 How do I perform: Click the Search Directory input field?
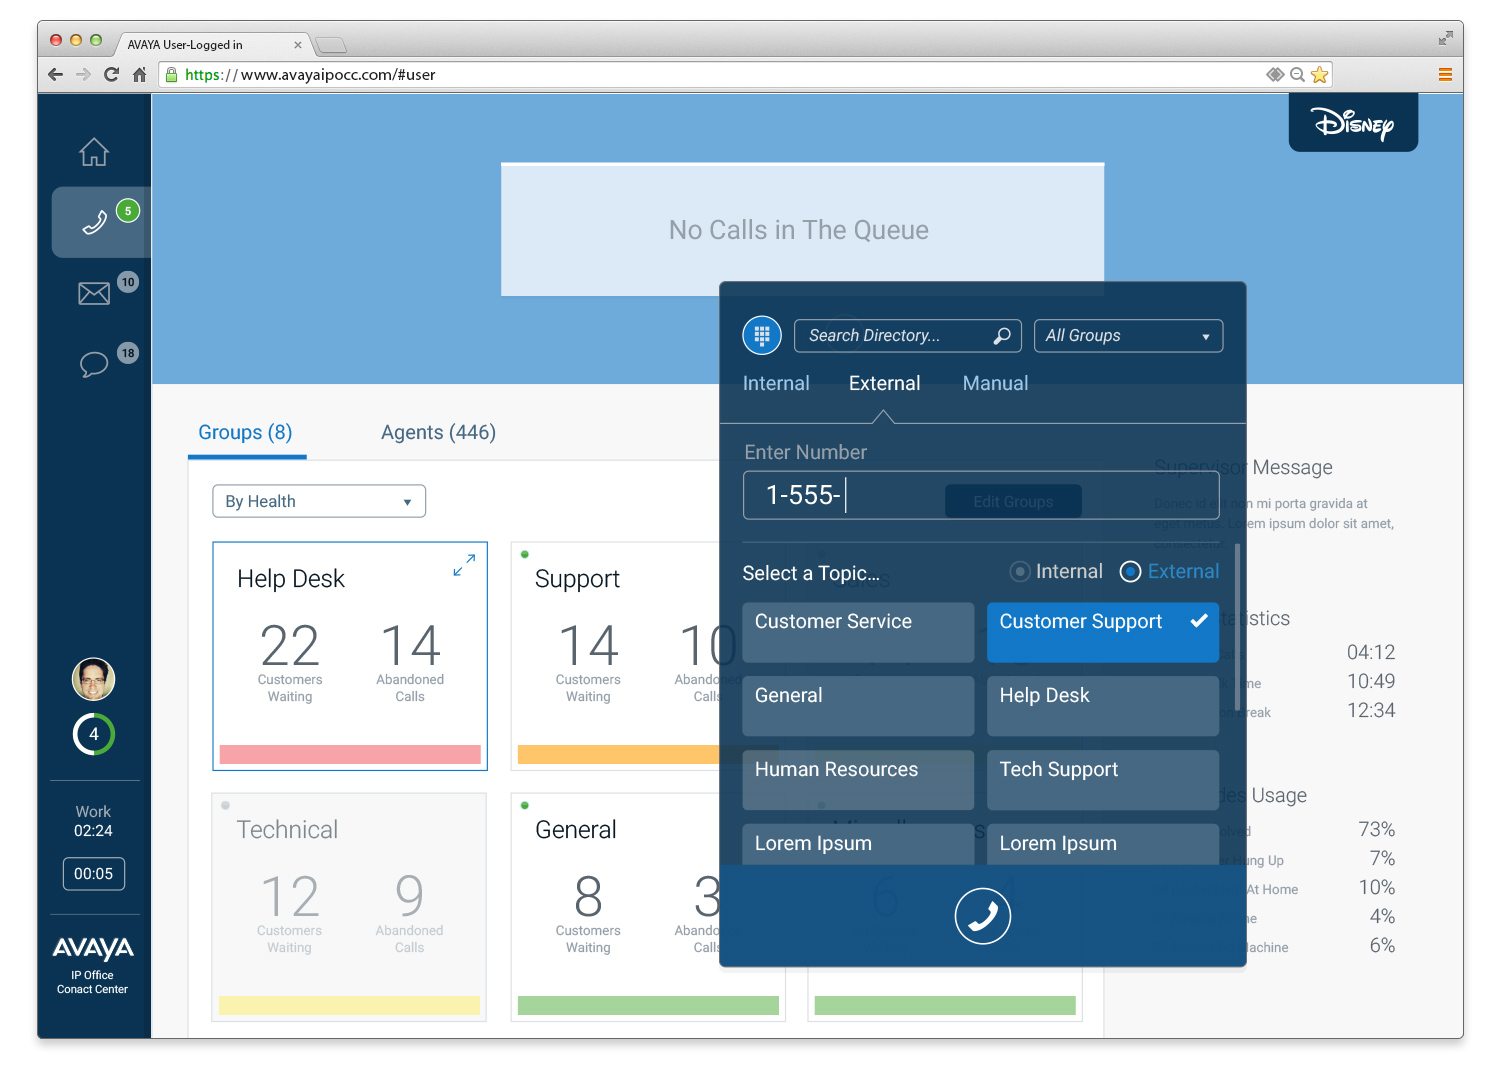click(907, 336)
